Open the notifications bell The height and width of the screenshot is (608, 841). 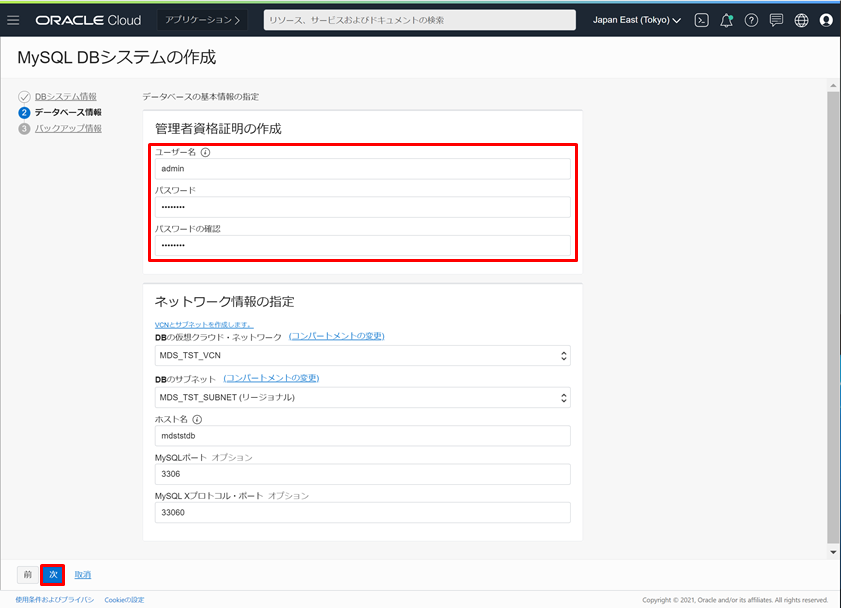(727, 20)
